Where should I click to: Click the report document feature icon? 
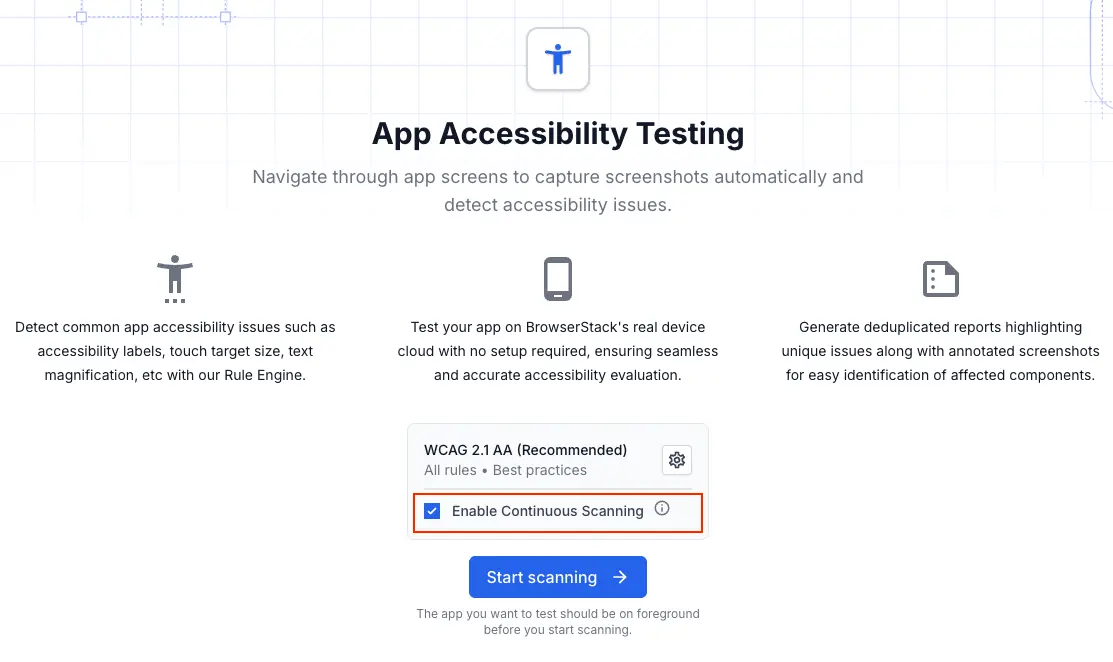(x=940, y=279)
